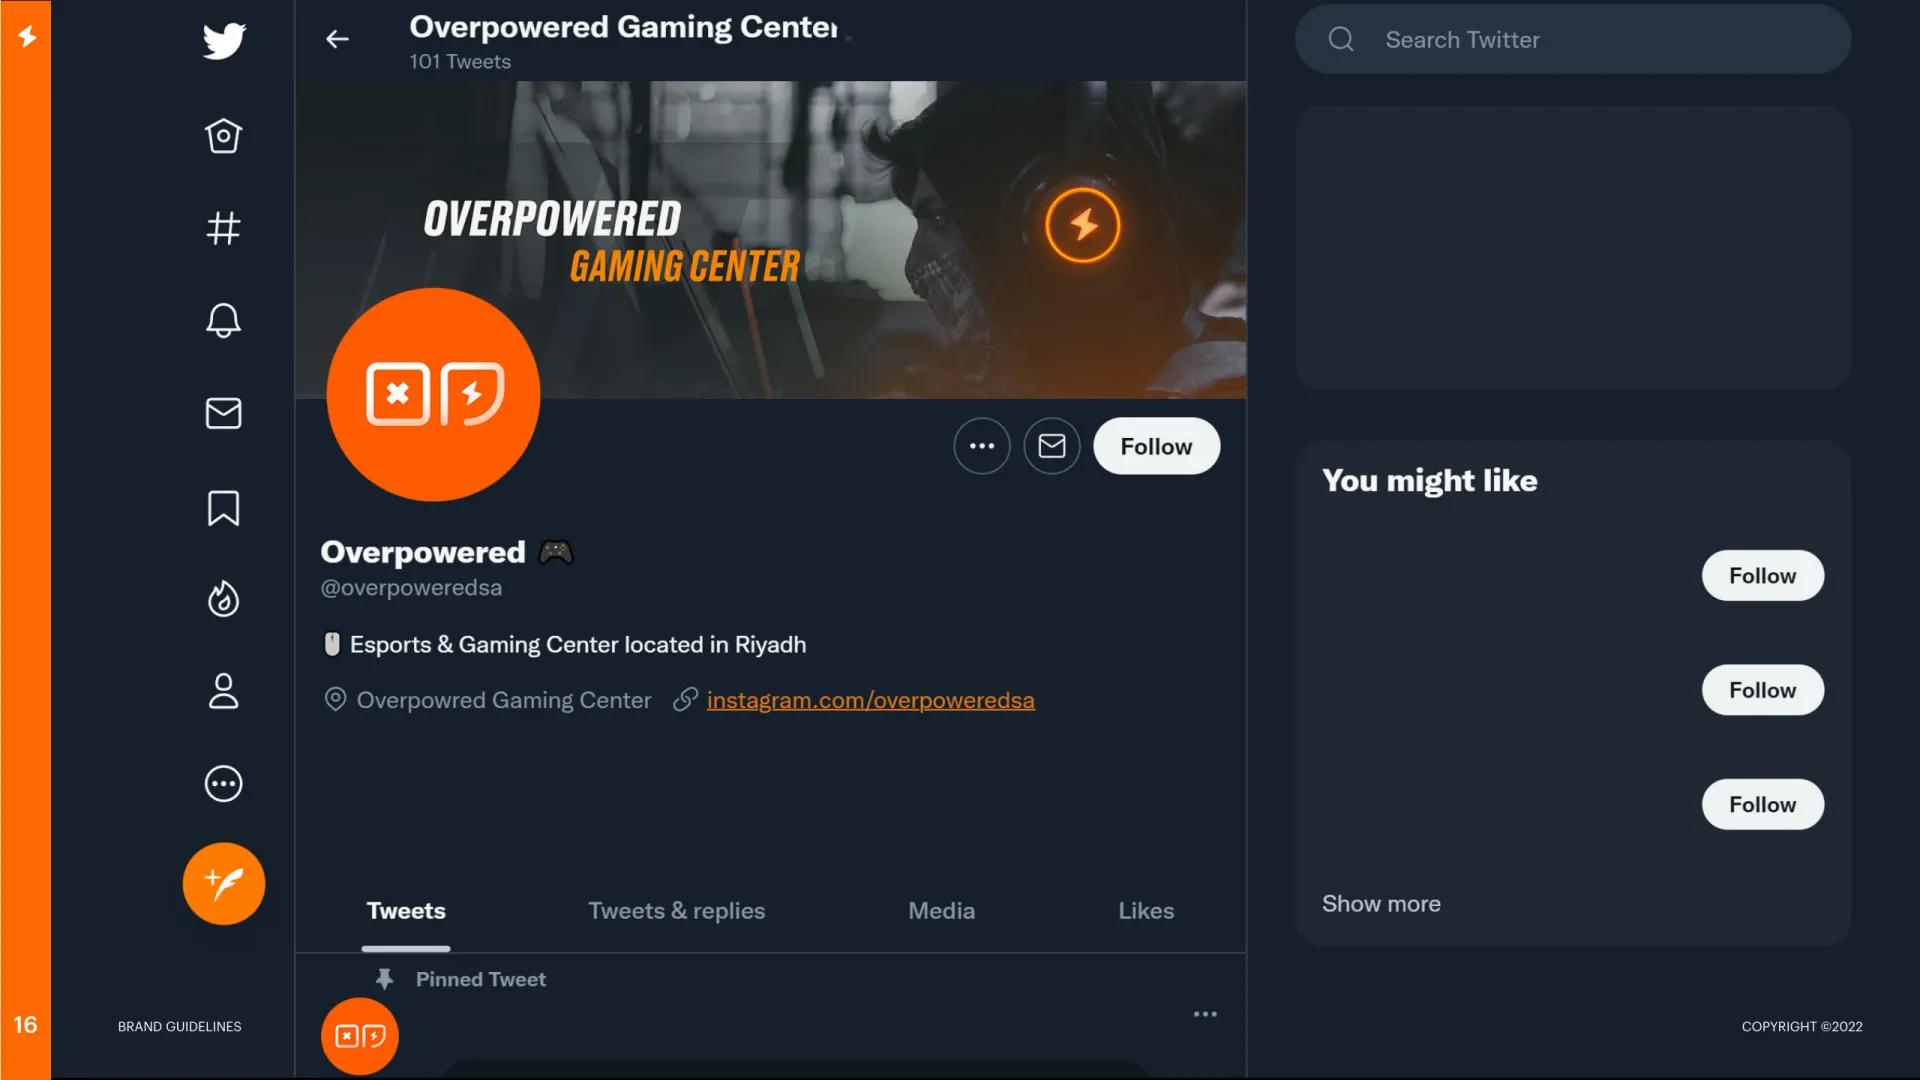Click the Pinned Tweet label
The height and width of the screenshot is (1080, 1920).
tap(481, 980)
